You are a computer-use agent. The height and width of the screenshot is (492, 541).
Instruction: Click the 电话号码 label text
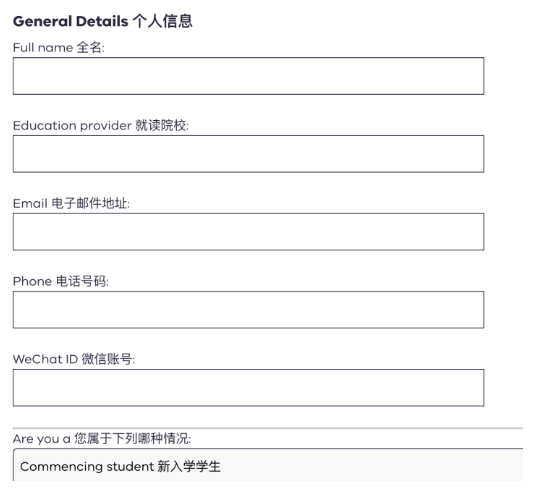pos(81,281)
